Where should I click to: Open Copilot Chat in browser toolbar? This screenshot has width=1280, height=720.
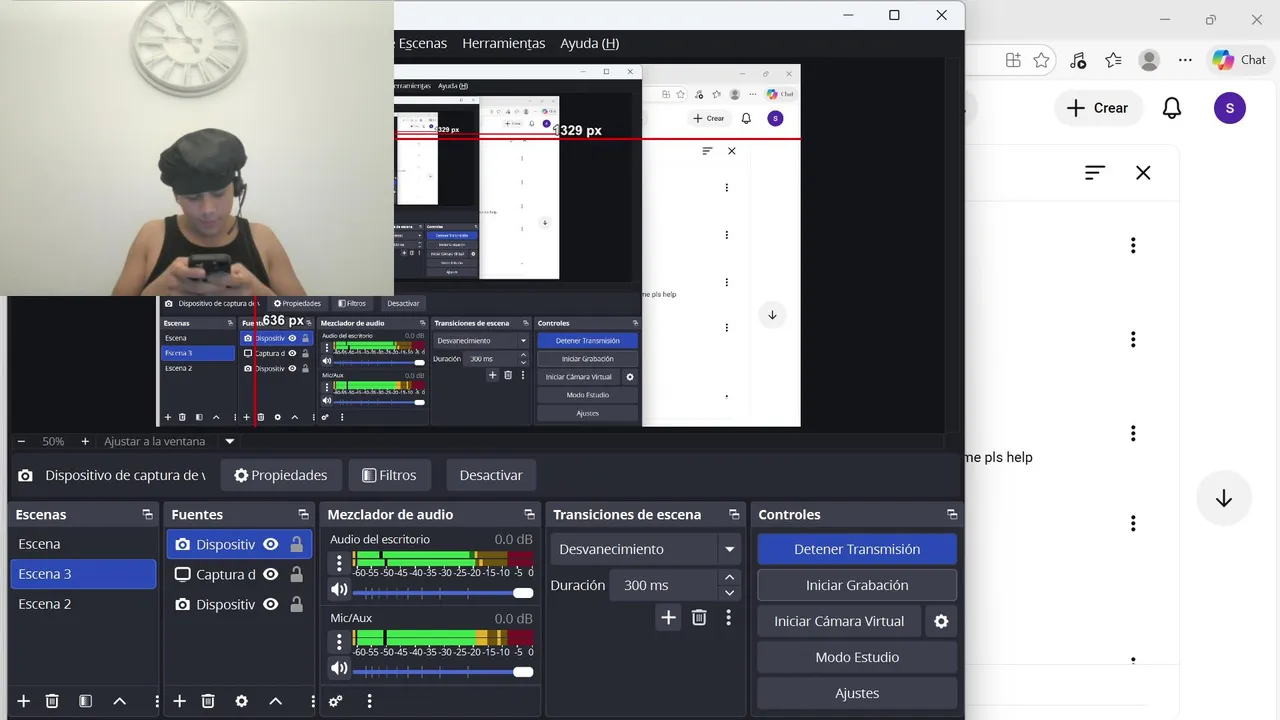pos(1239,60)
